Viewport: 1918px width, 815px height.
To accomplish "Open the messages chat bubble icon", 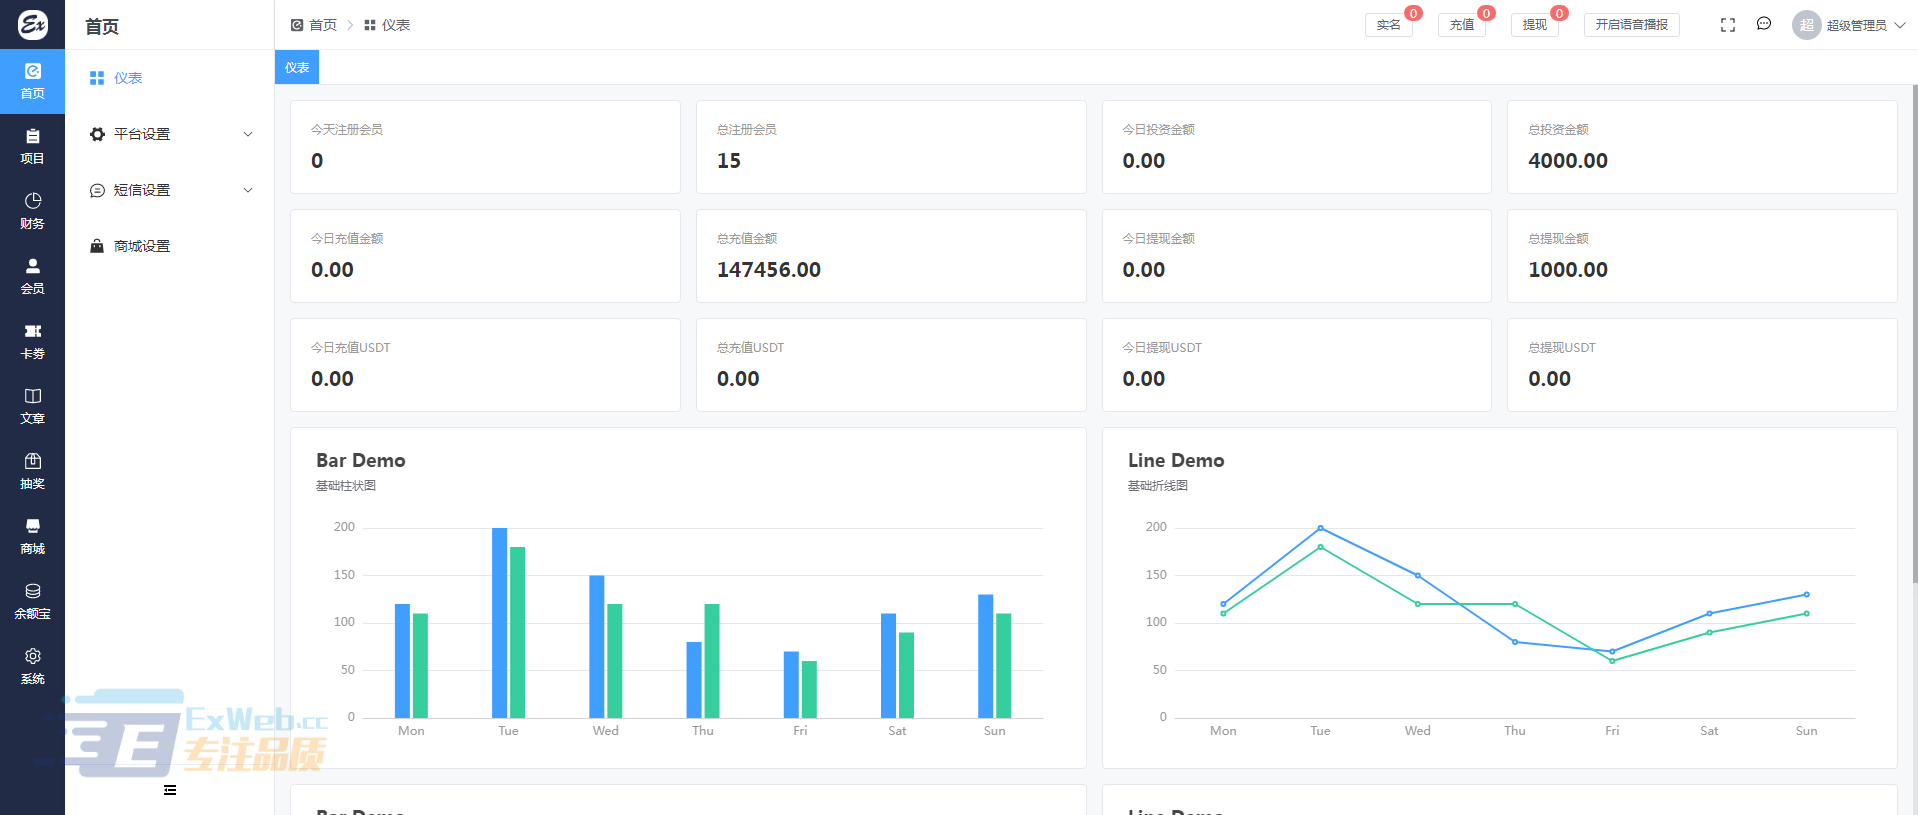I will [x=1764, y=24].
